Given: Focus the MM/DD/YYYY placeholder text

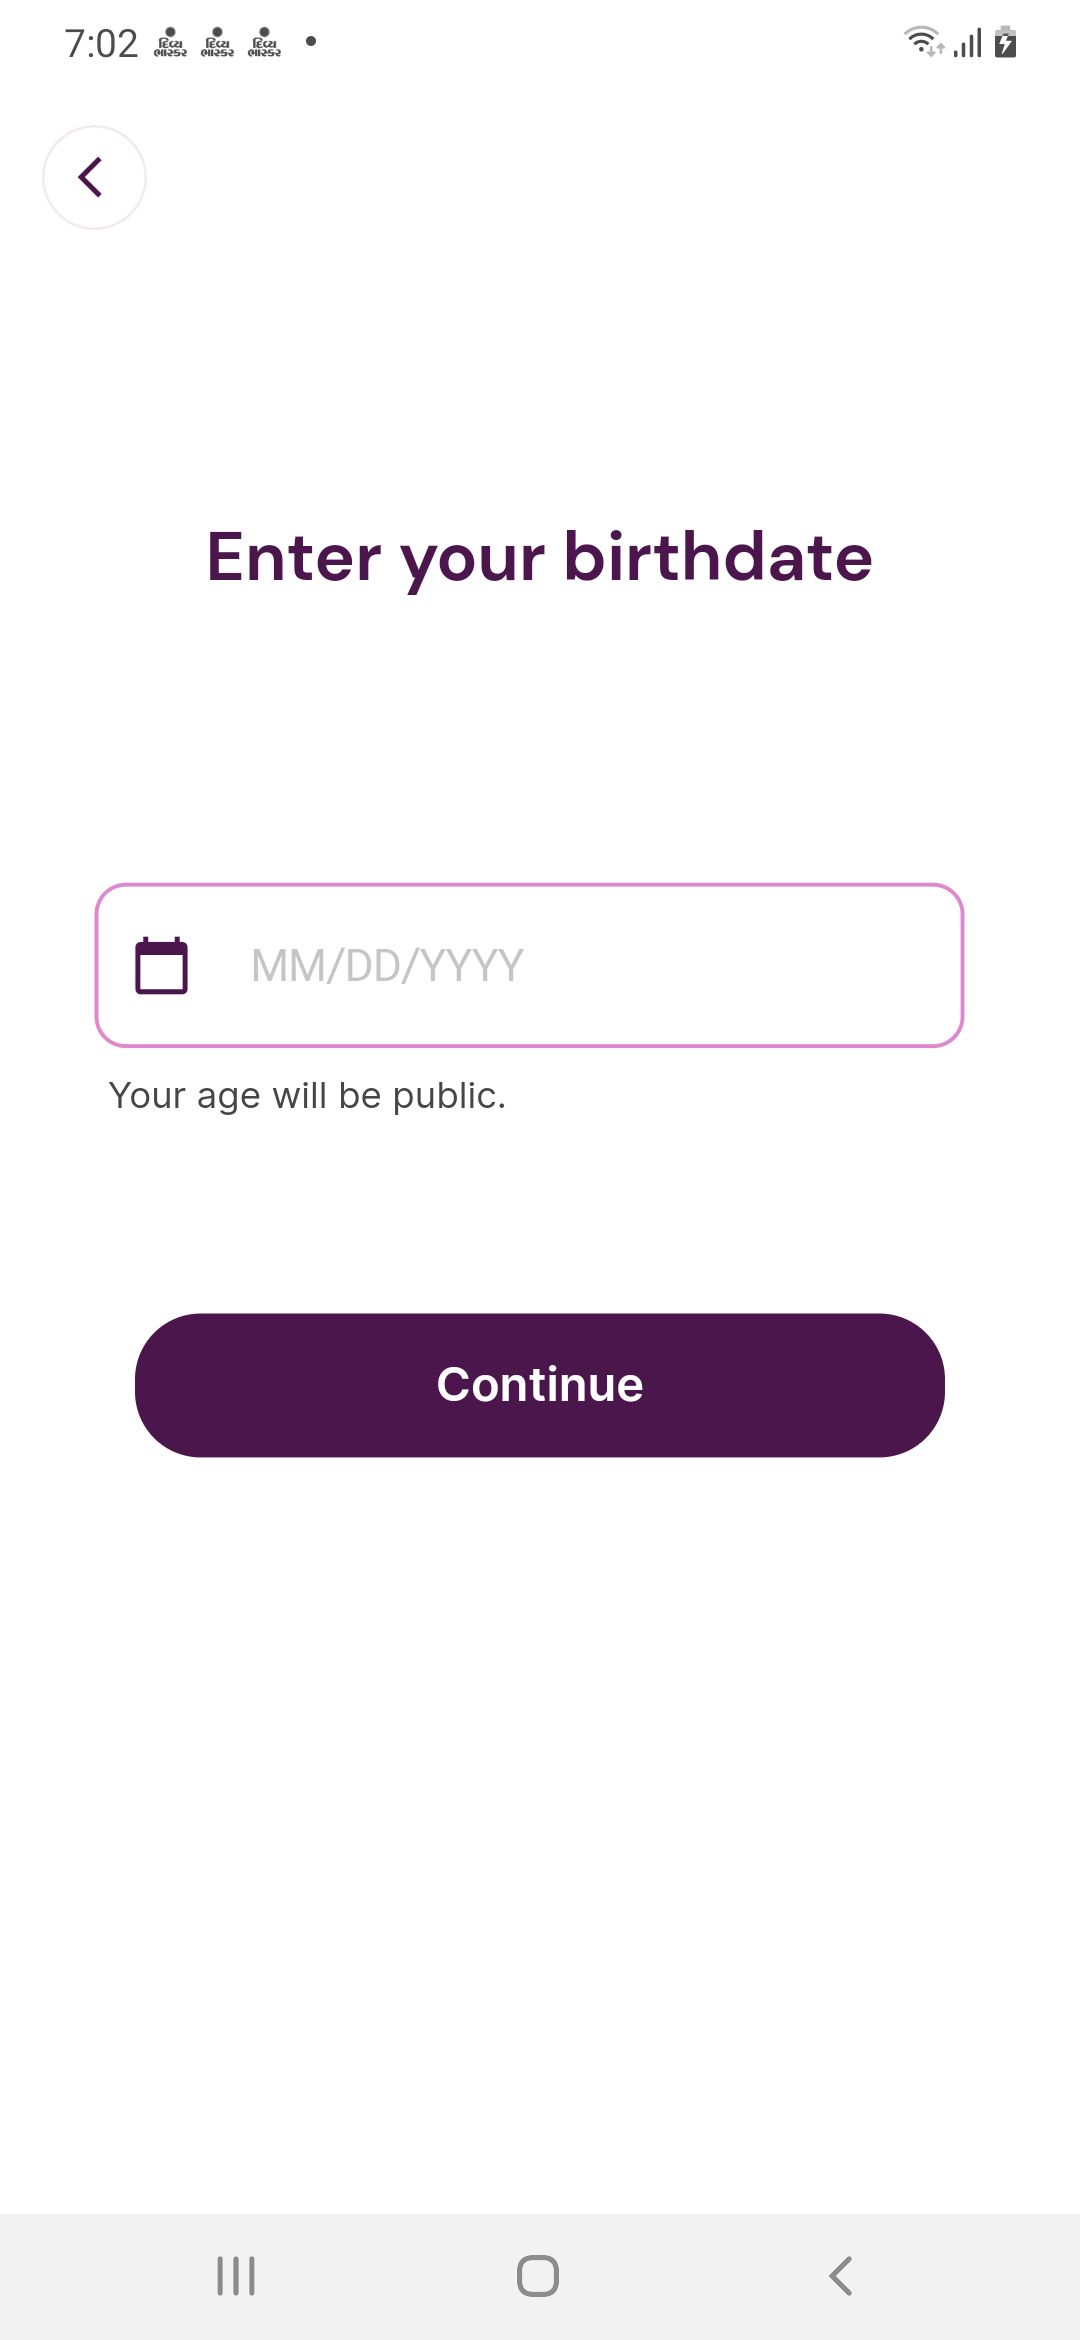Looking at the screenshot, I should (x=387, y=966).
